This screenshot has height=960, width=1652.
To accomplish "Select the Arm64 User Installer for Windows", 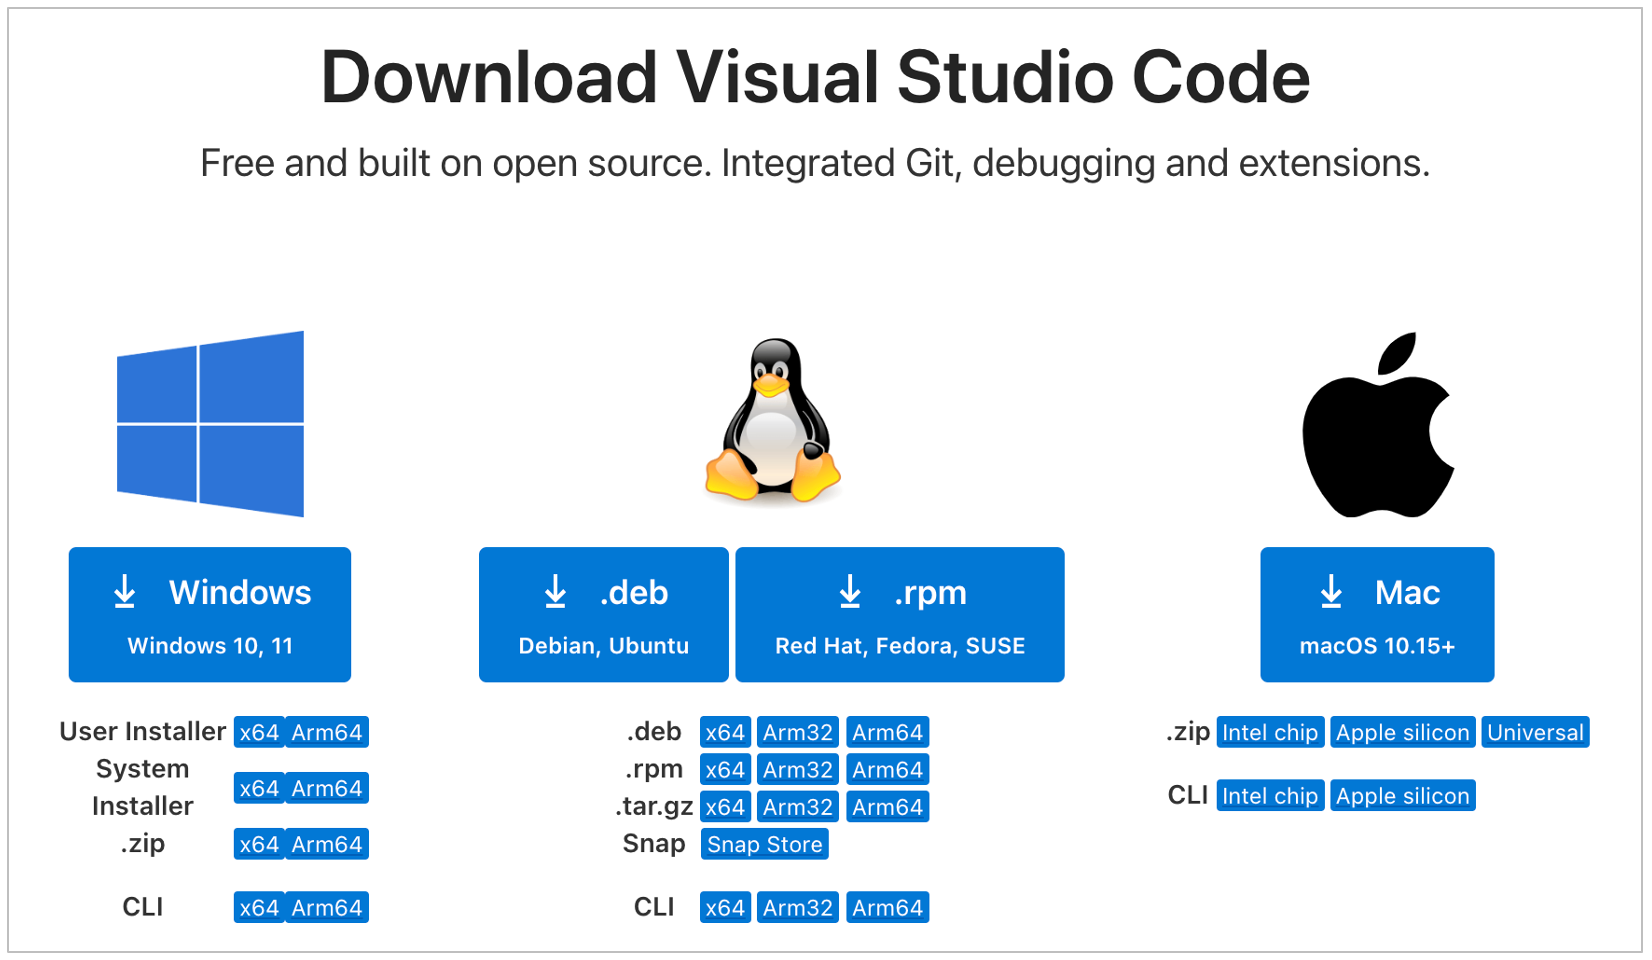I will tap(328, 731).
